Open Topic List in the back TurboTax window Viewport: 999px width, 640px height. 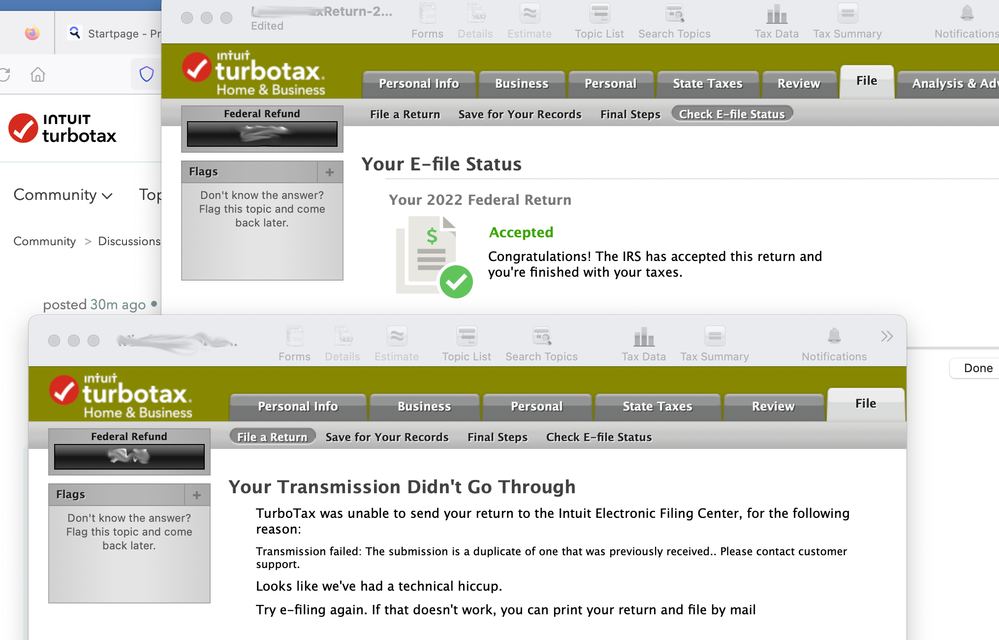tap(600, 21)
